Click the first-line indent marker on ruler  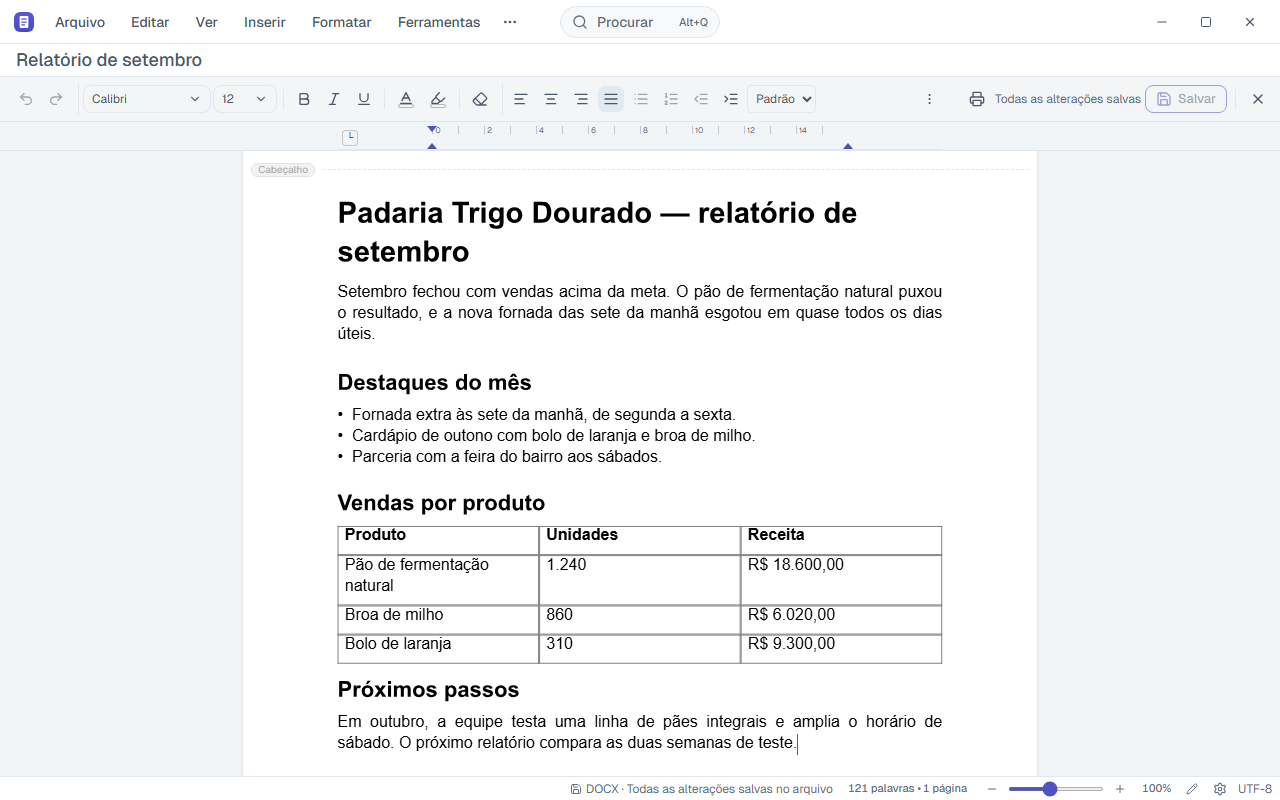432,129
